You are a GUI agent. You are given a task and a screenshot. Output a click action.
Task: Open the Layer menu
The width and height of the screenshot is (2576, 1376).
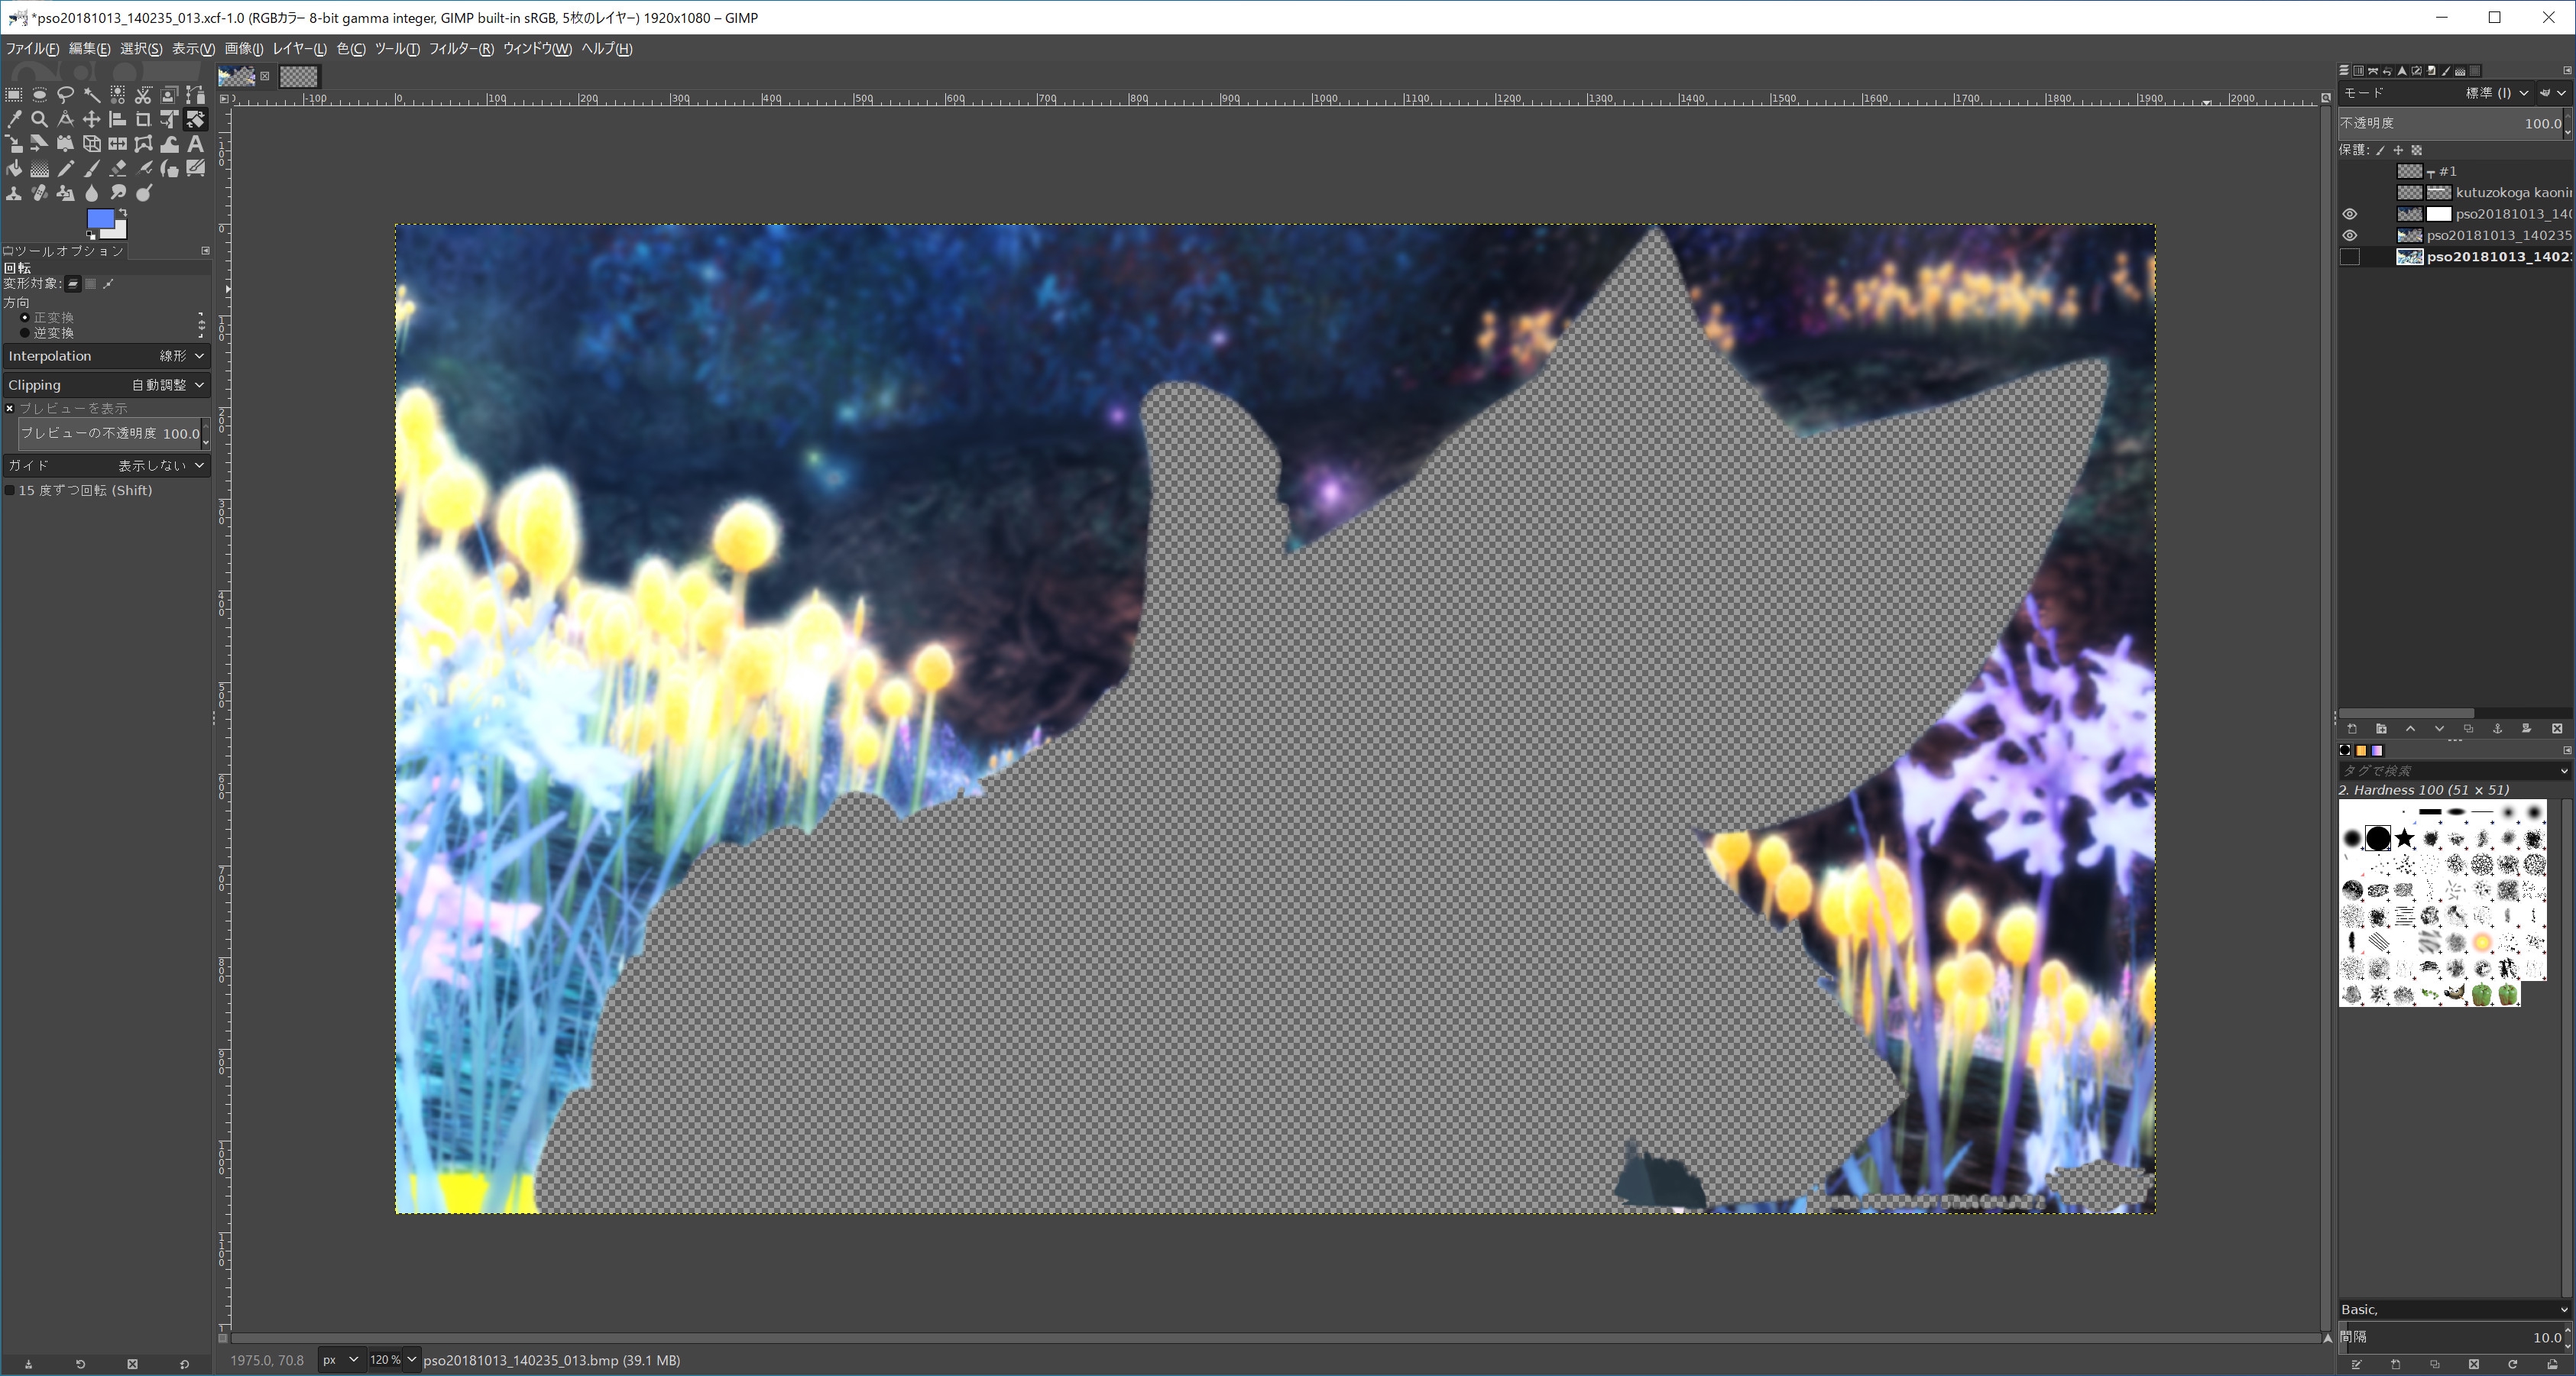(x=300, y=48)
